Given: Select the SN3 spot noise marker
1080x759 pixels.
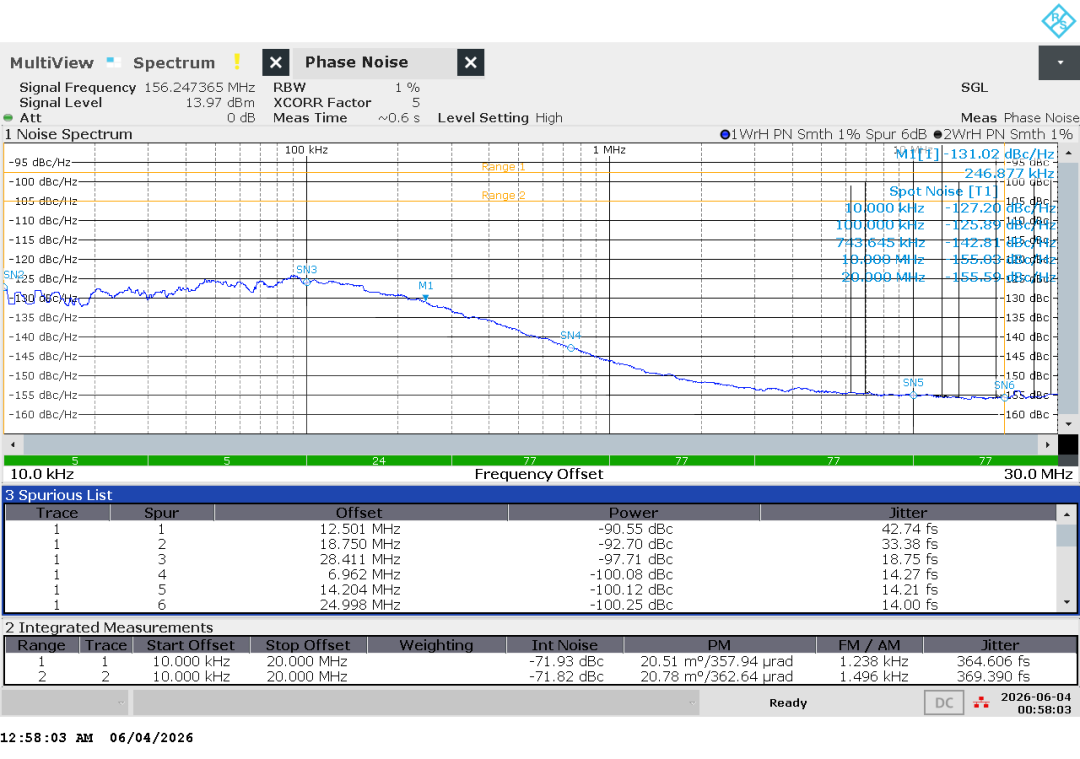Looking at the screenshot, I should click(307, 281).
